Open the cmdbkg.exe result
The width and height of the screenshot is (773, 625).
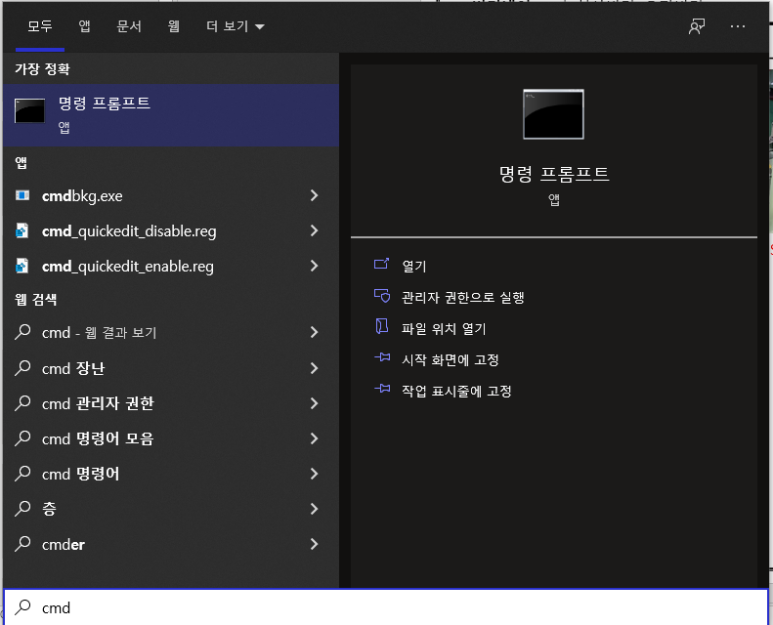tap(171, 196)
